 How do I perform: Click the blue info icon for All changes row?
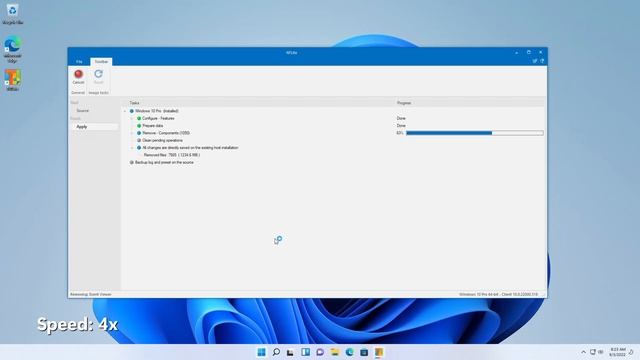[139, 148]
